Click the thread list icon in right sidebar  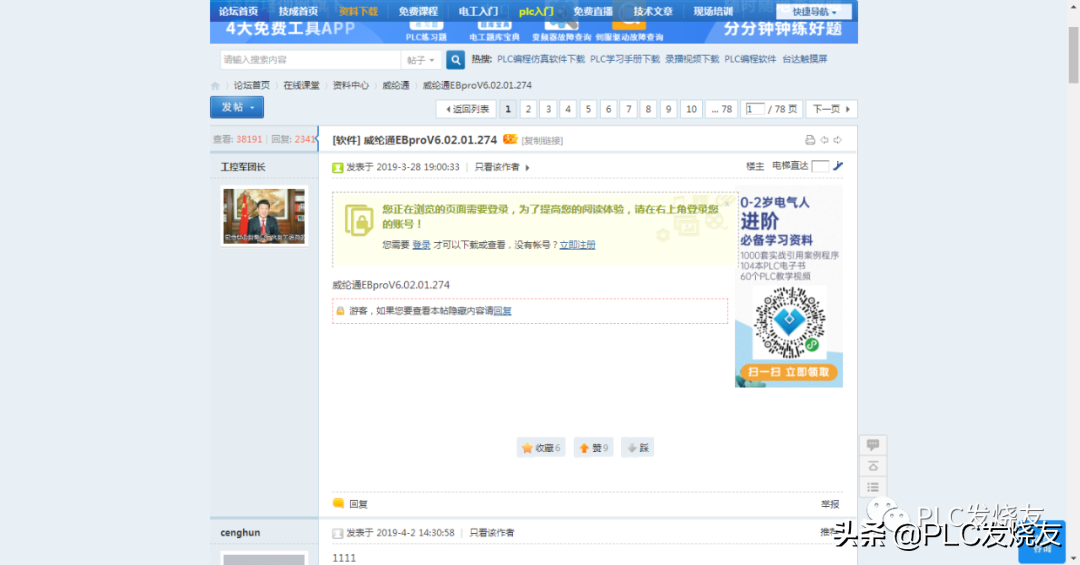[873, 488]
